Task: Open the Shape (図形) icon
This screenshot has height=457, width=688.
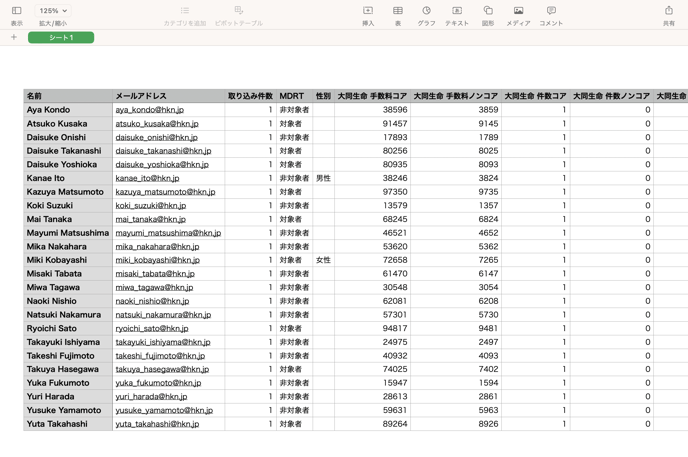Action: pyautogui.click(x=488, y=11)
